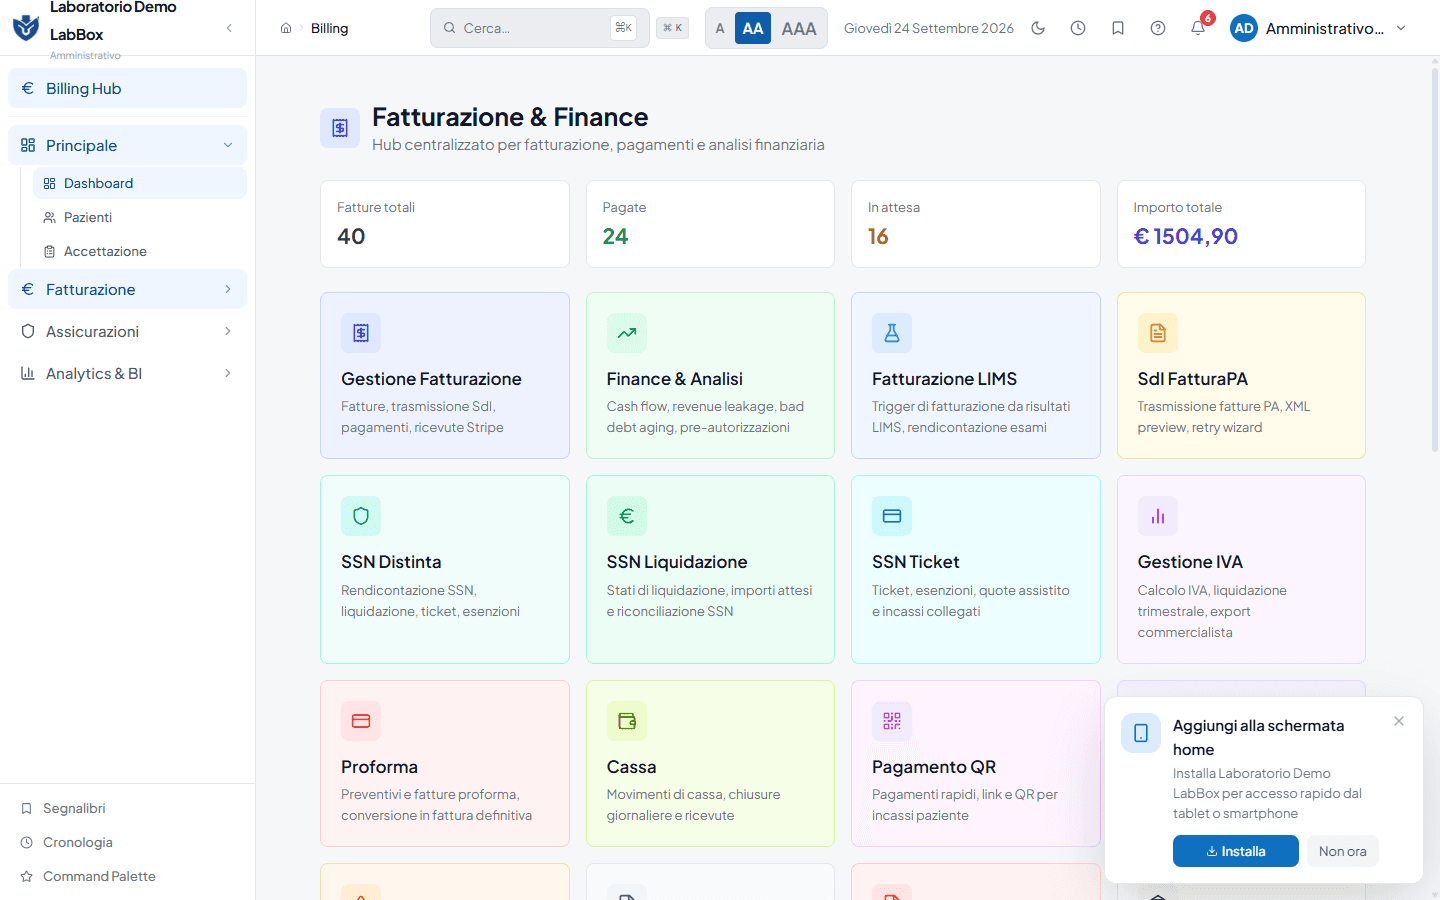
Task: Click the Gestione Fatturazione card icon
Action: 361,333
